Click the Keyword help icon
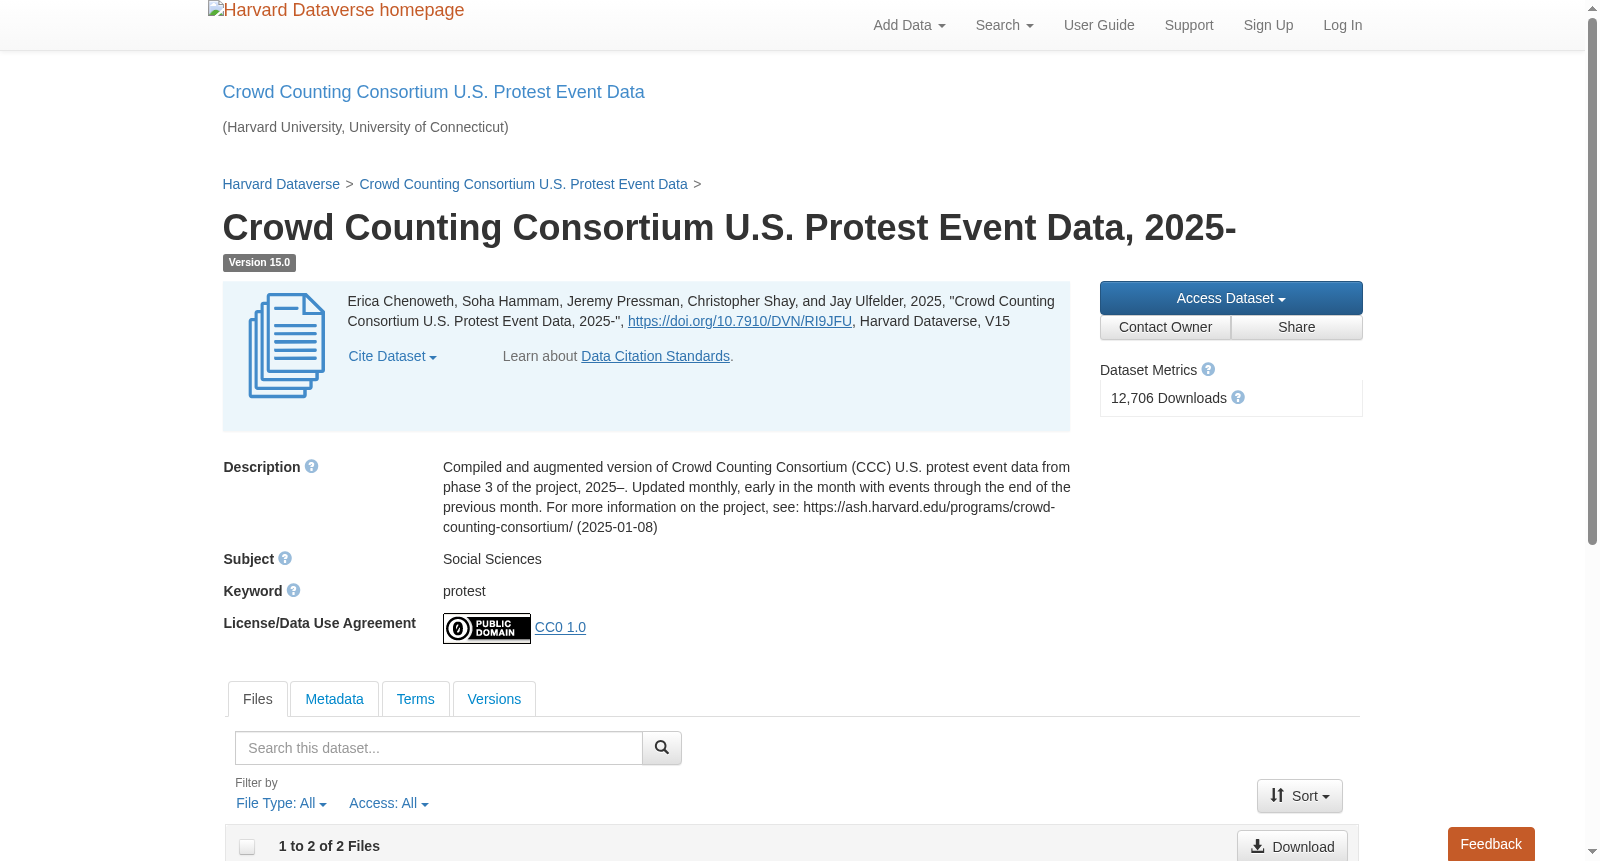The height and width of the screenshot is (861, 1600). (x=294, y=591)
